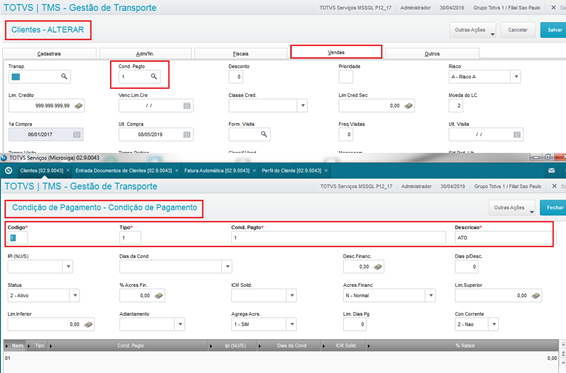Switch to the Fiscais tab

click(x=240, y=54)
